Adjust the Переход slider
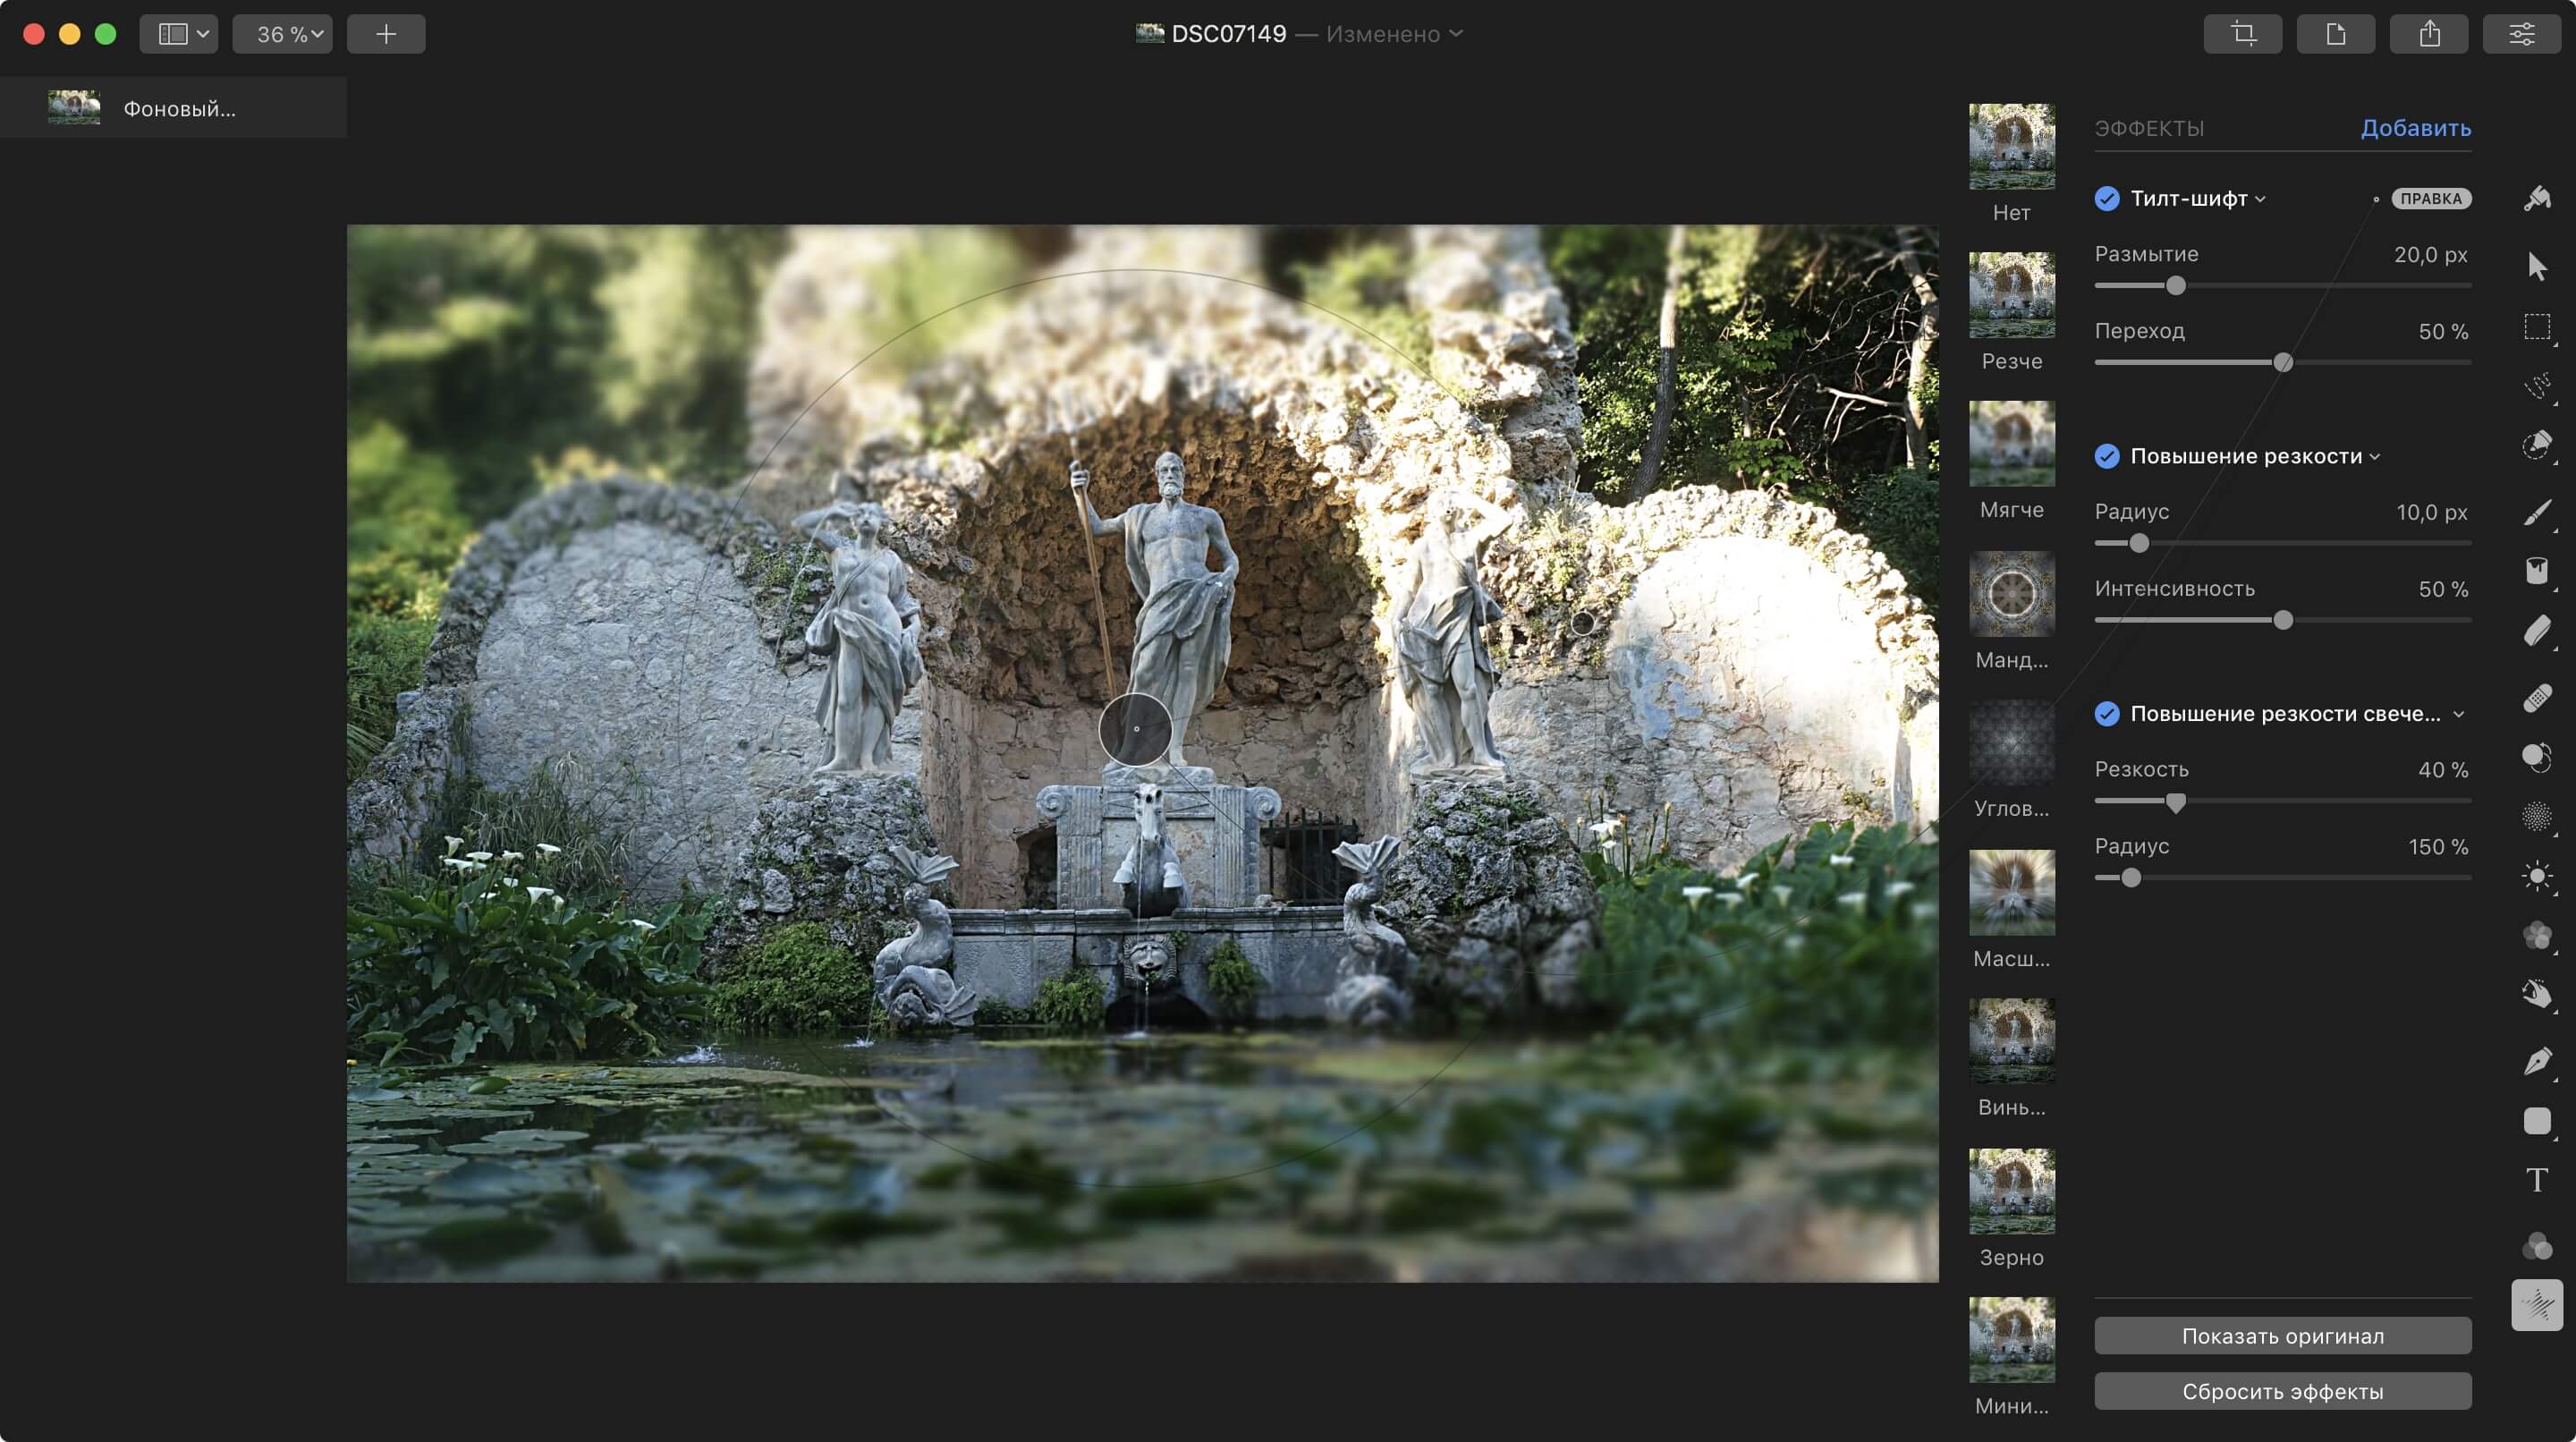This screenshot has width=2576, height=1442. coord(2283,363)
